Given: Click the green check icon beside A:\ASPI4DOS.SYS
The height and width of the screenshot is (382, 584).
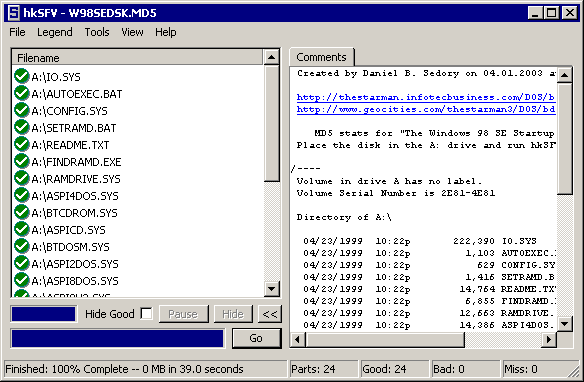Looking at the screenshot, I should (x=22, y=195).
